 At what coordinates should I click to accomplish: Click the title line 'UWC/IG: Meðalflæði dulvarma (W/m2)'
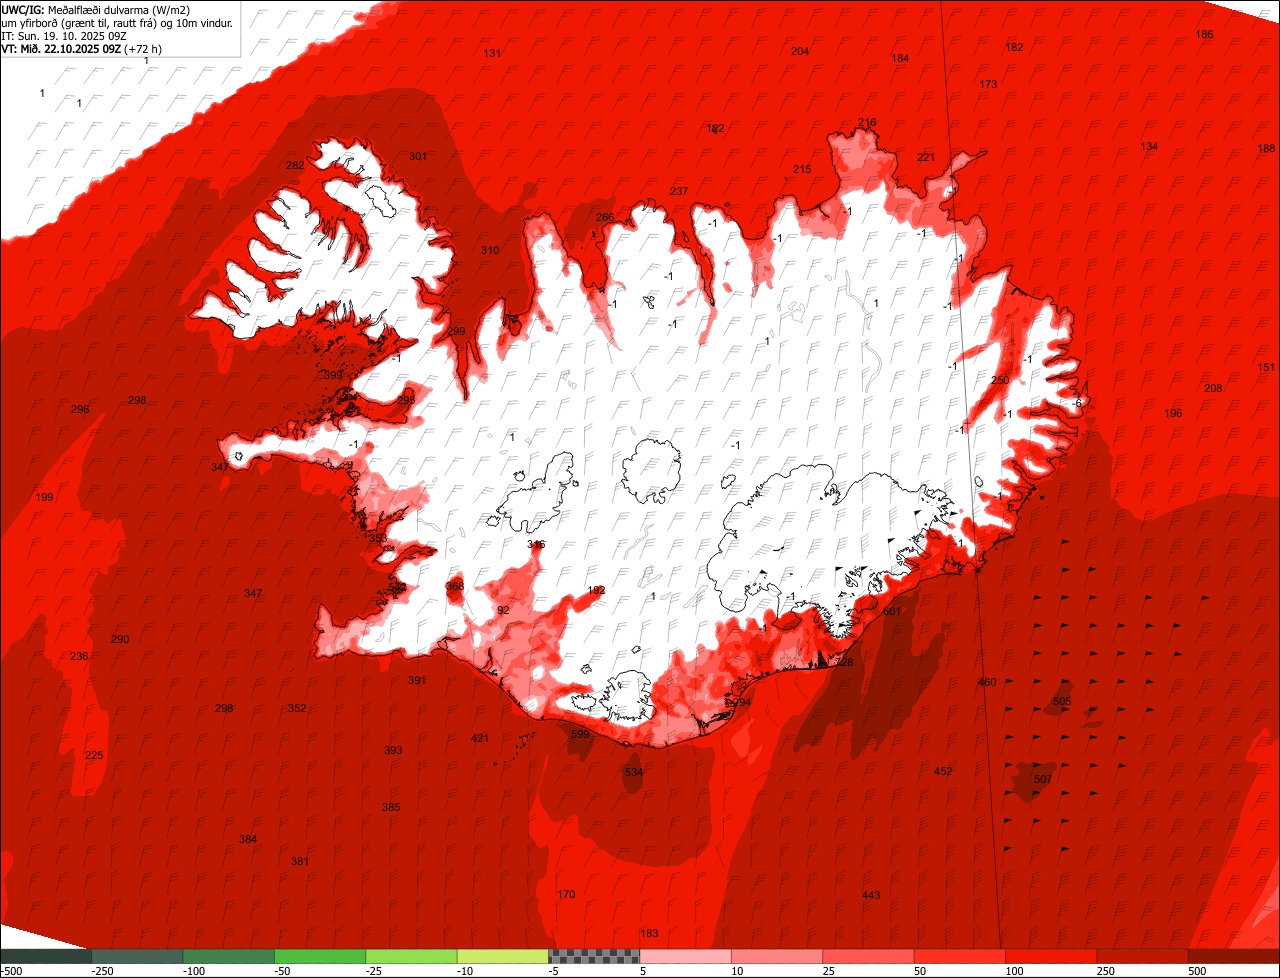tap(96, 9)
